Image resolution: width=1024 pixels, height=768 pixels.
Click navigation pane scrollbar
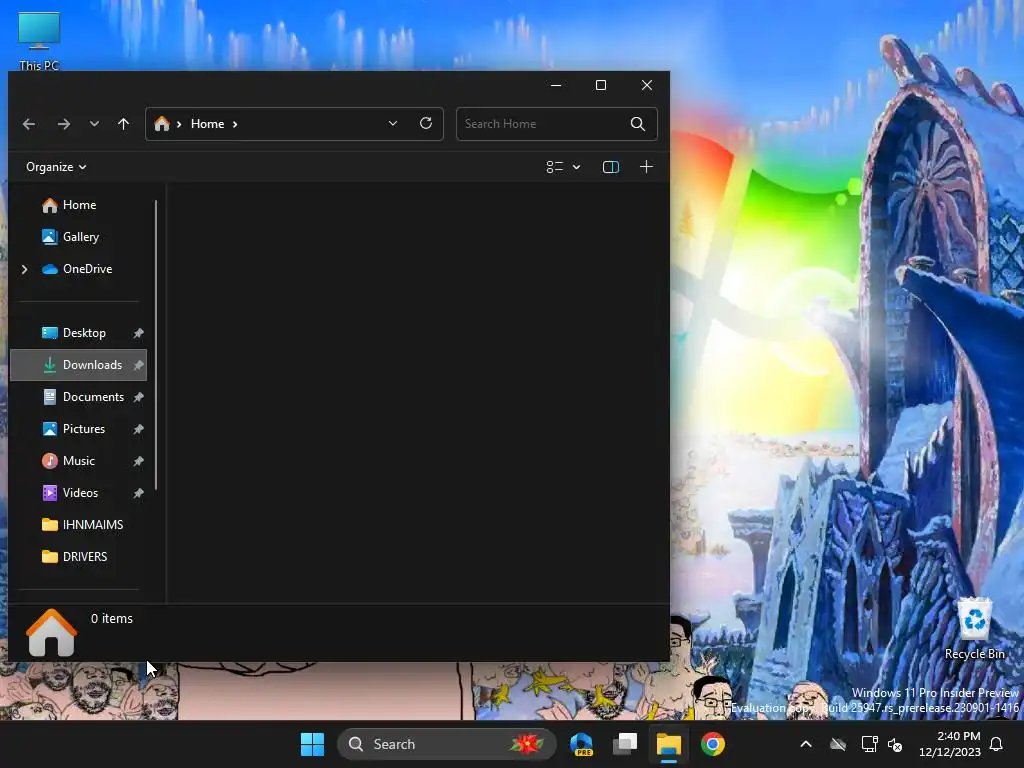tap(155, 345)
